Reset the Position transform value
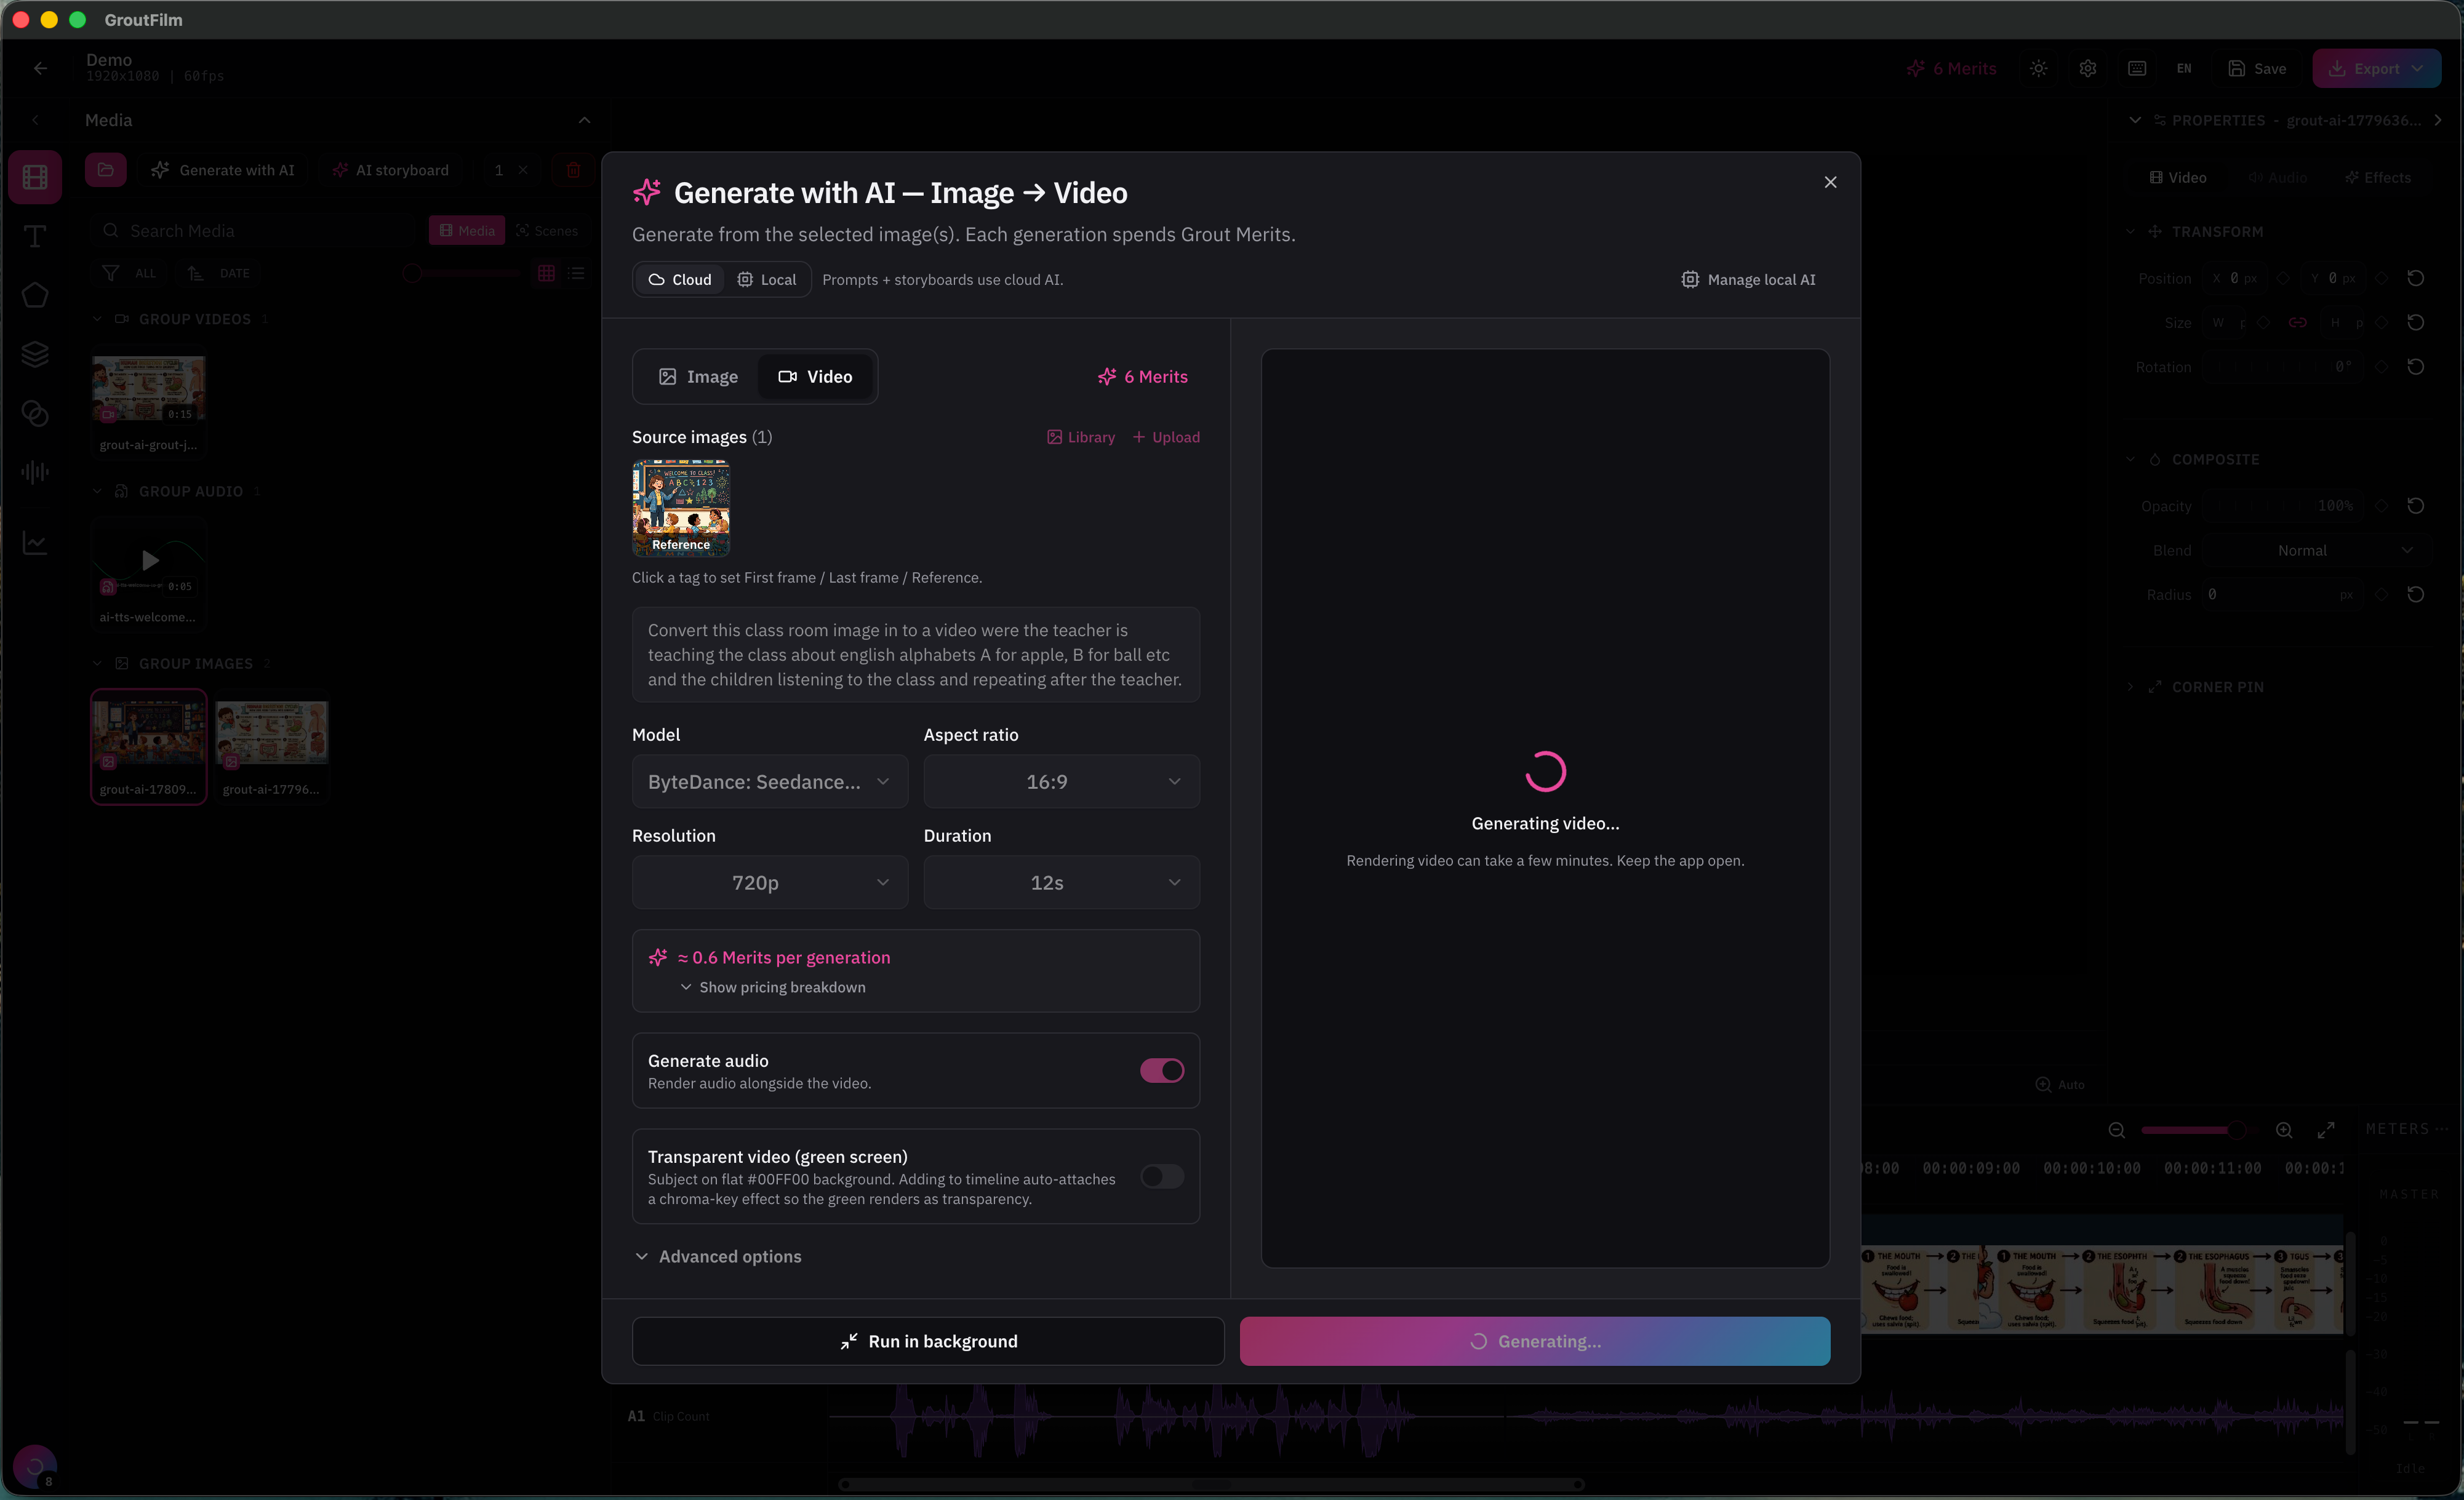 tap(2416, 278)
